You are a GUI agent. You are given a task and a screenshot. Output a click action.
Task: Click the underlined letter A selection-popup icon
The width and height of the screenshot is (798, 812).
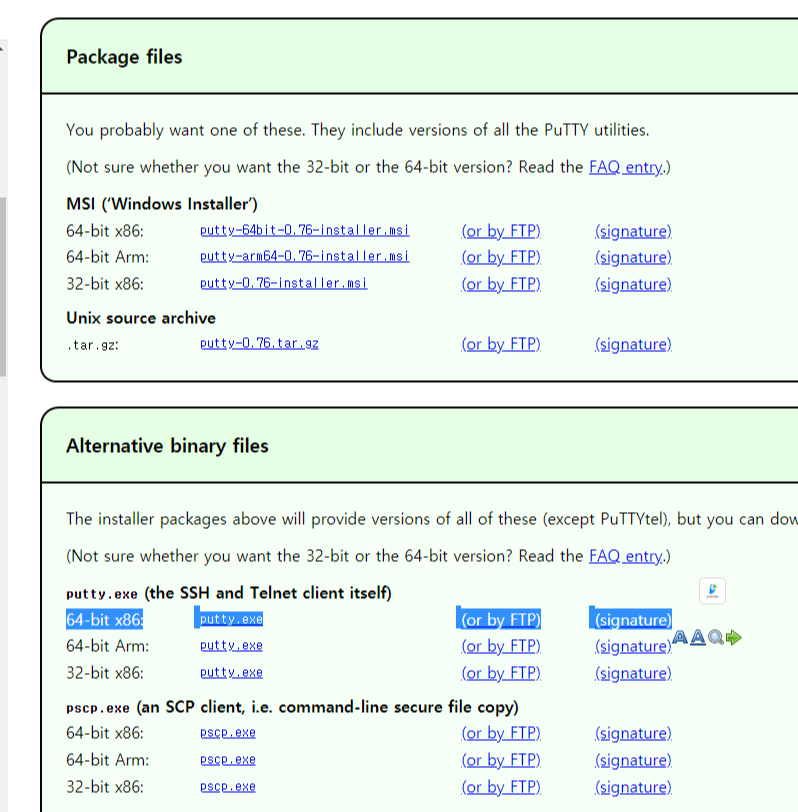click(x=698, y=637)
